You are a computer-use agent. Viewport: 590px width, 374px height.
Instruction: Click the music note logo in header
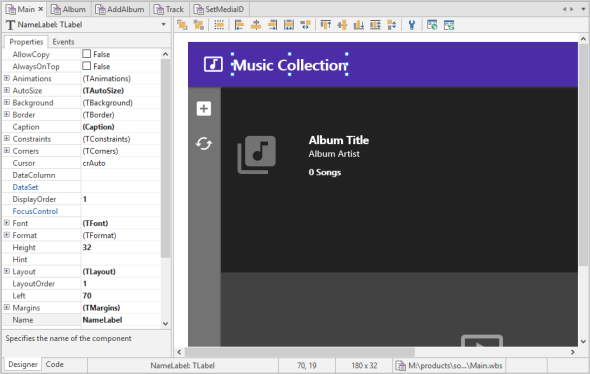213,64
